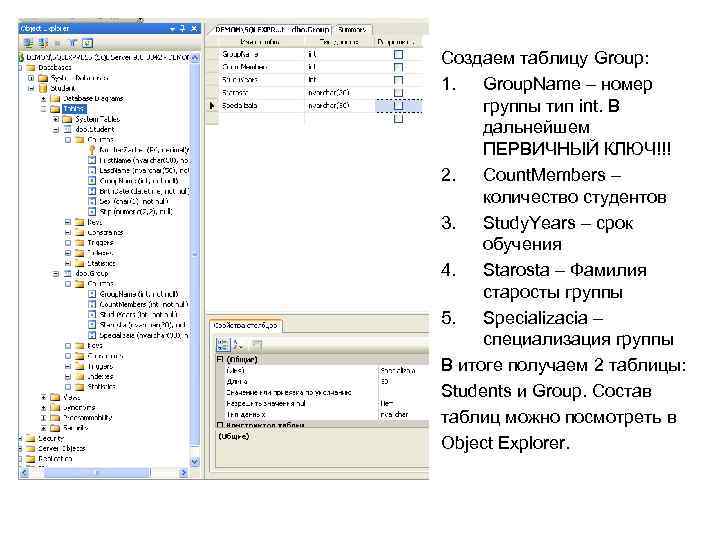Click the Stop icon in Object Explorer toolbar
Image resolution: width=720 pixels, height=540 pixels.
(x=57, y=43)
